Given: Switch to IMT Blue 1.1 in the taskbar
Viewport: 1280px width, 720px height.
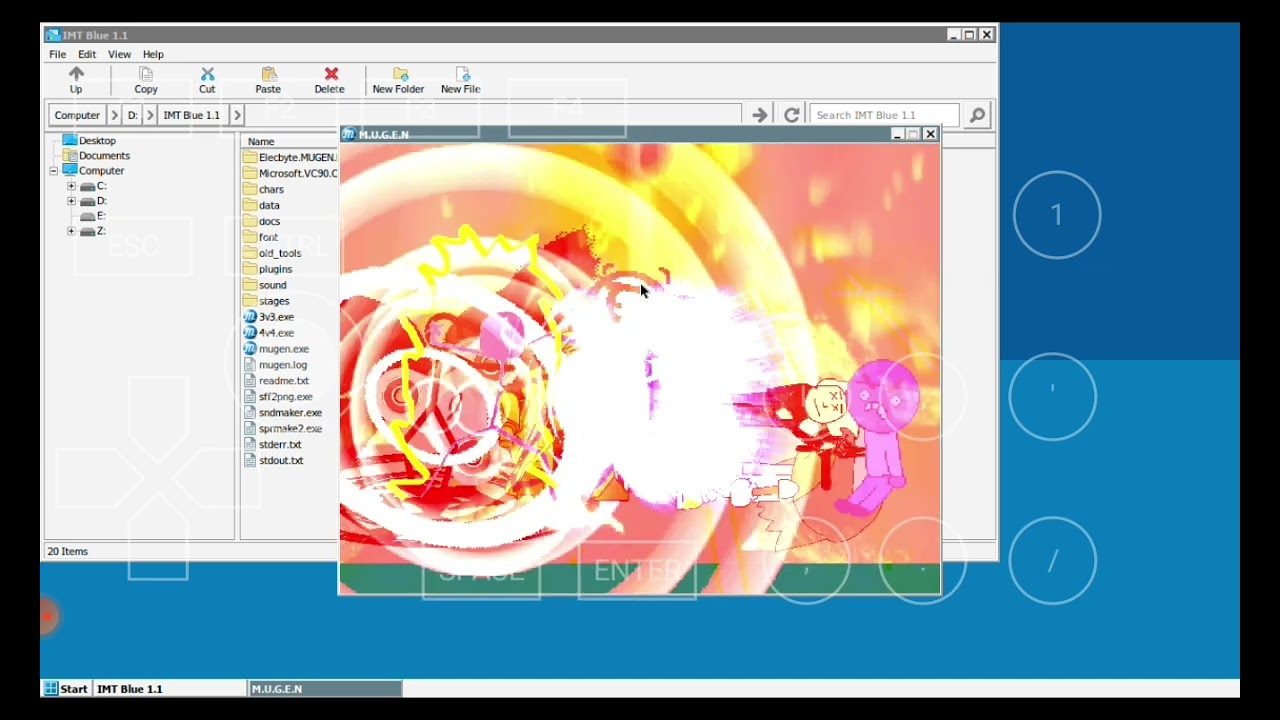Looking at the screenshot, I should pos(169,689).
